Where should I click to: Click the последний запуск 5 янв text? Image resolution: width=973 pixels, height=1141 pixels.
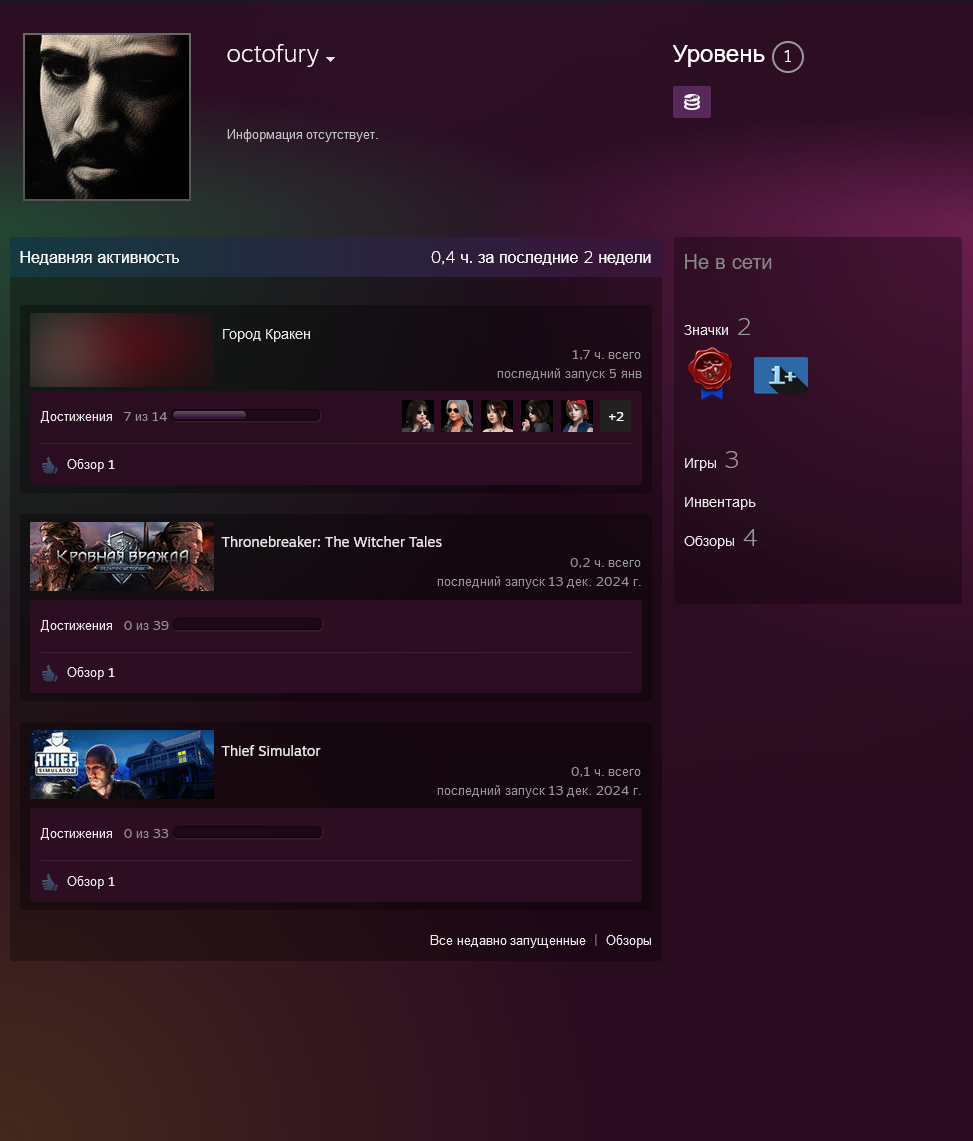pos(569,373)
